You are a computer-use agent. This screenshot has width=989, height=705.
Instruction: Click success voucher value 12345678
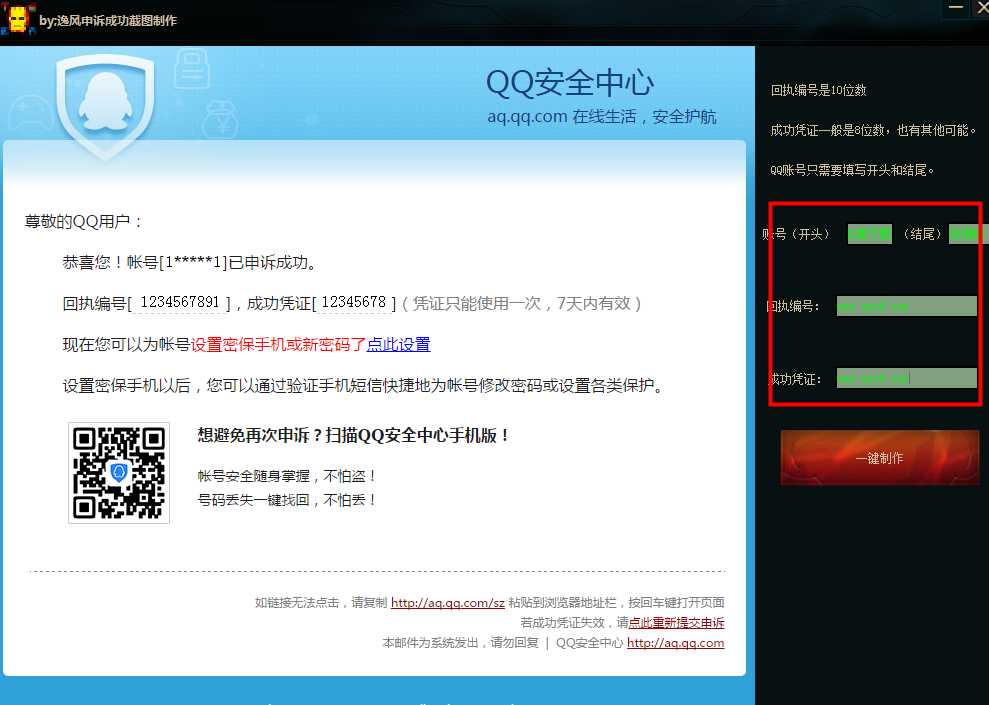point(354,303)
